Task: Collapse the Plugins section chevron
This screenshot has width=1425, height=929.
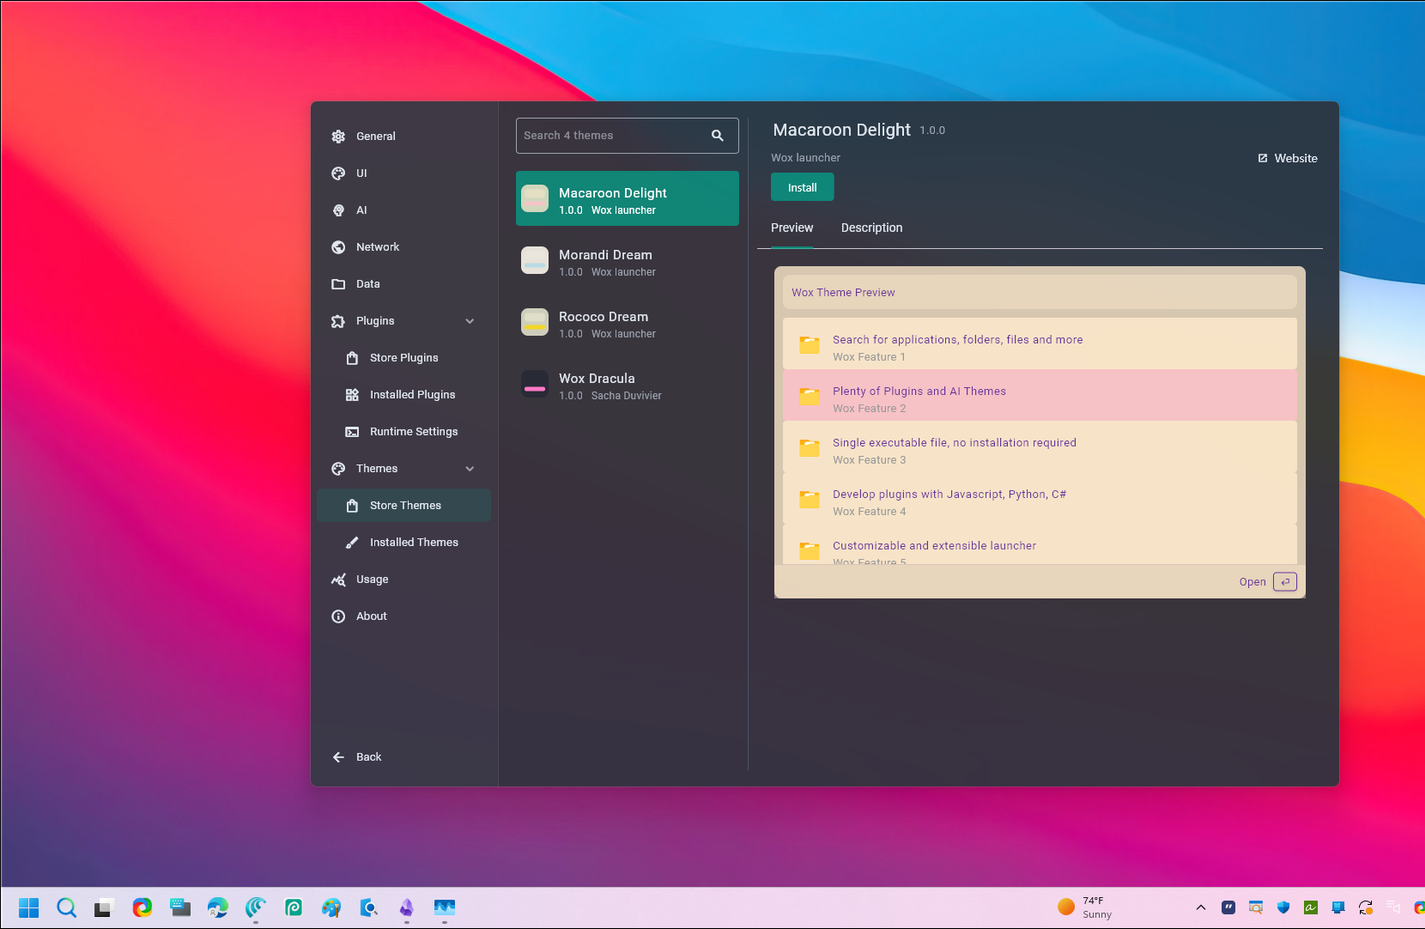Action: 470,321
